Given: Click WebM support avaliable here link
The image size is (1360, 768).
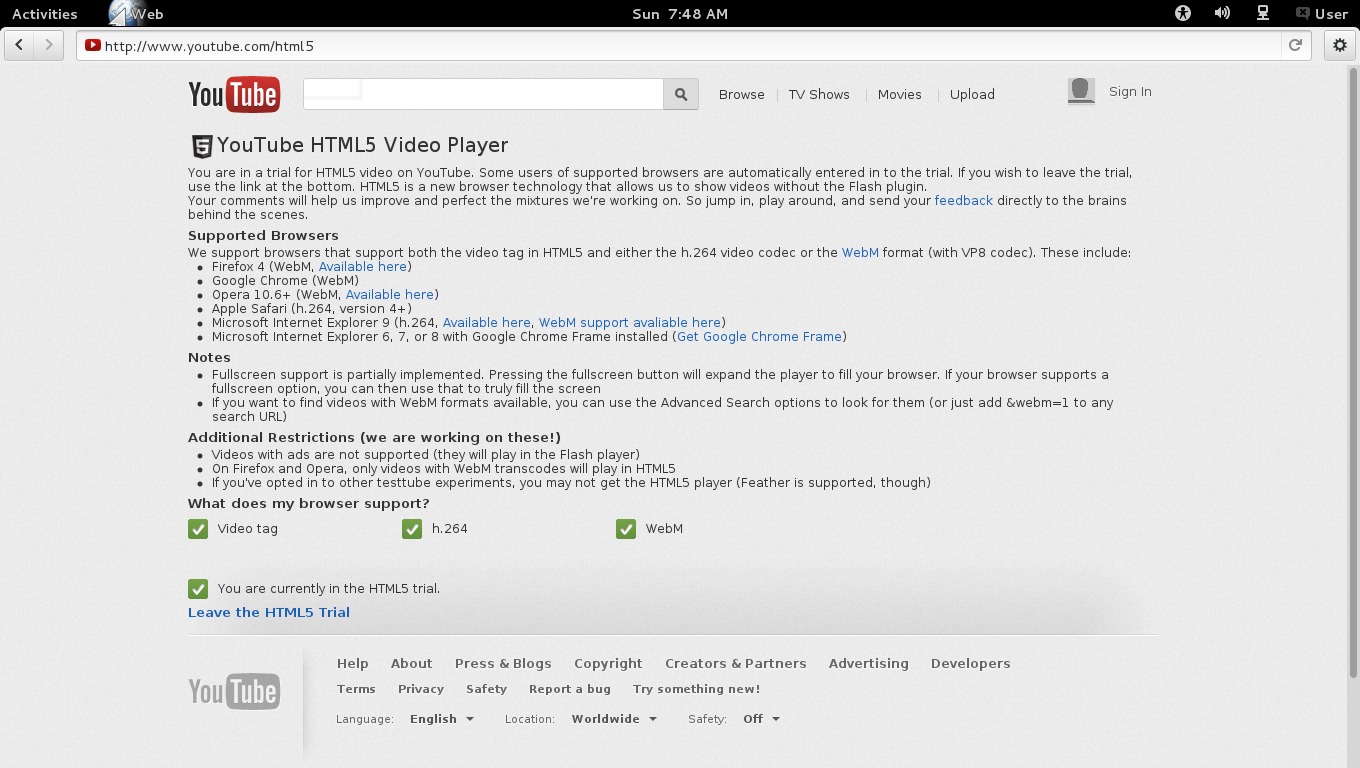Looking at the screenshot, I should [630, 322].
